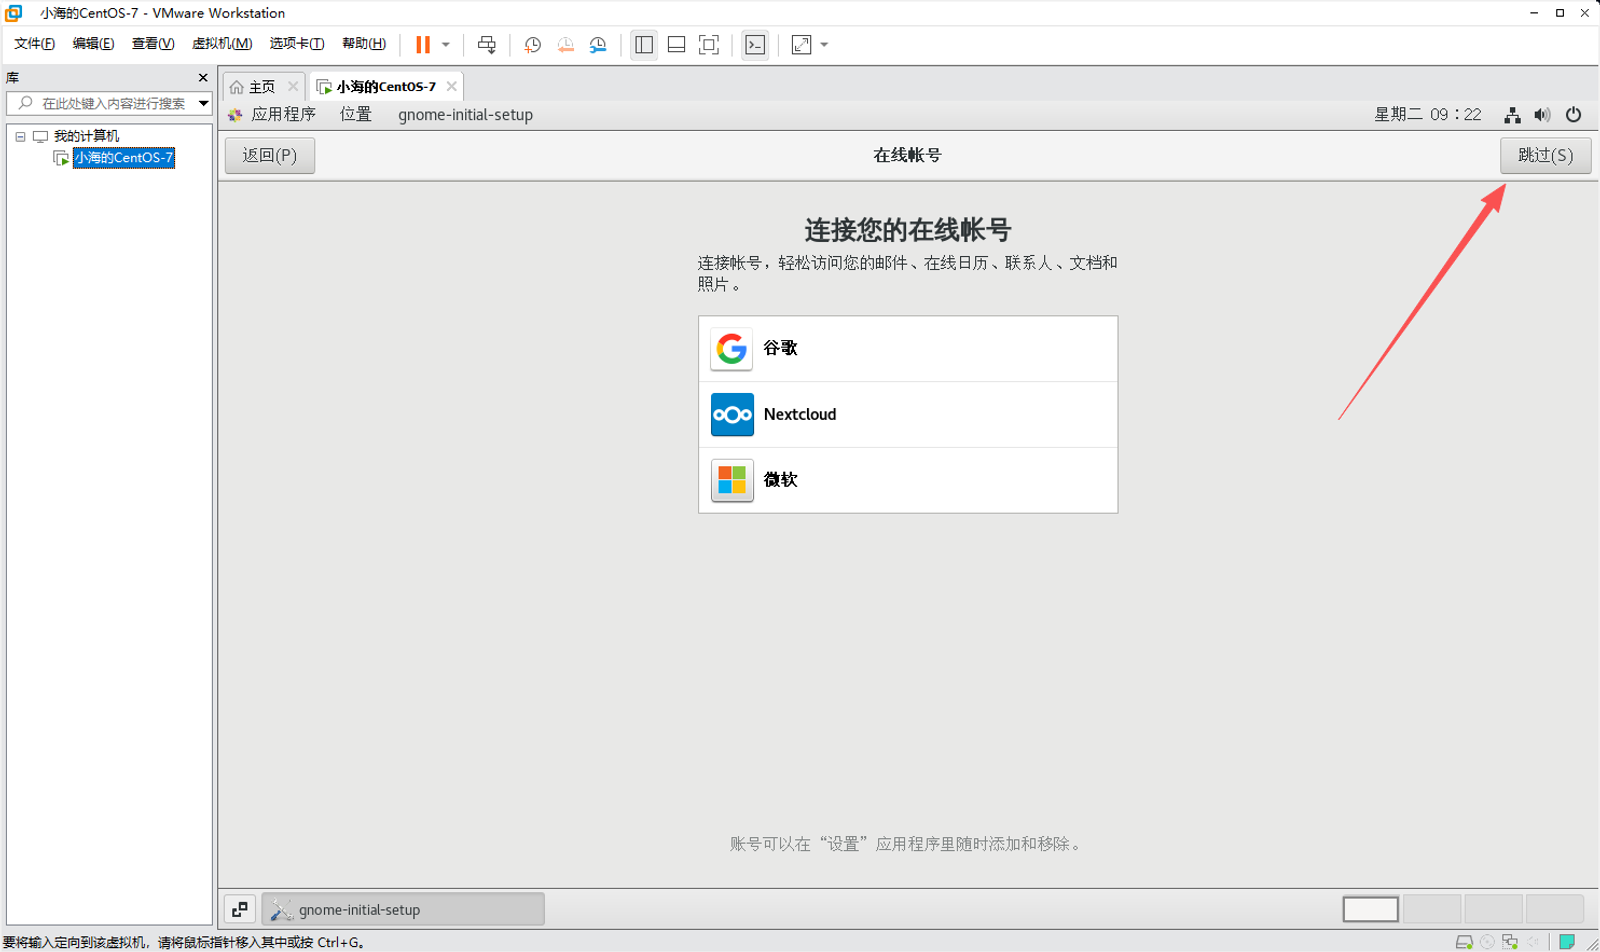Select the first workspace in the switcher
1600x952 pixels.
1371,910
